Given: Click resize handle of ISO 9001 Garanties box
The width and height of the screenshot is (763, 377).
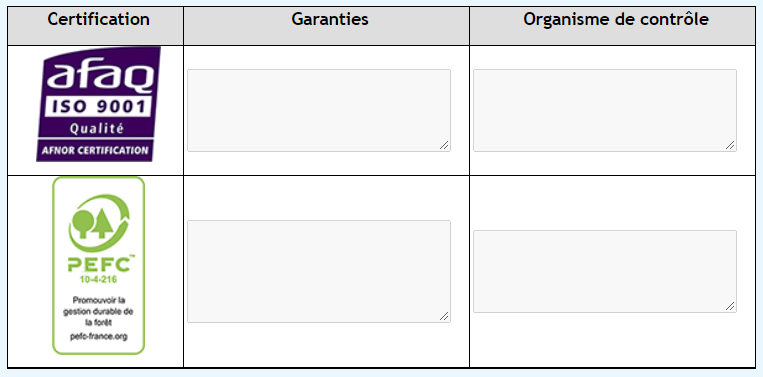Looking at the screenshot, I should pos(445,145).
